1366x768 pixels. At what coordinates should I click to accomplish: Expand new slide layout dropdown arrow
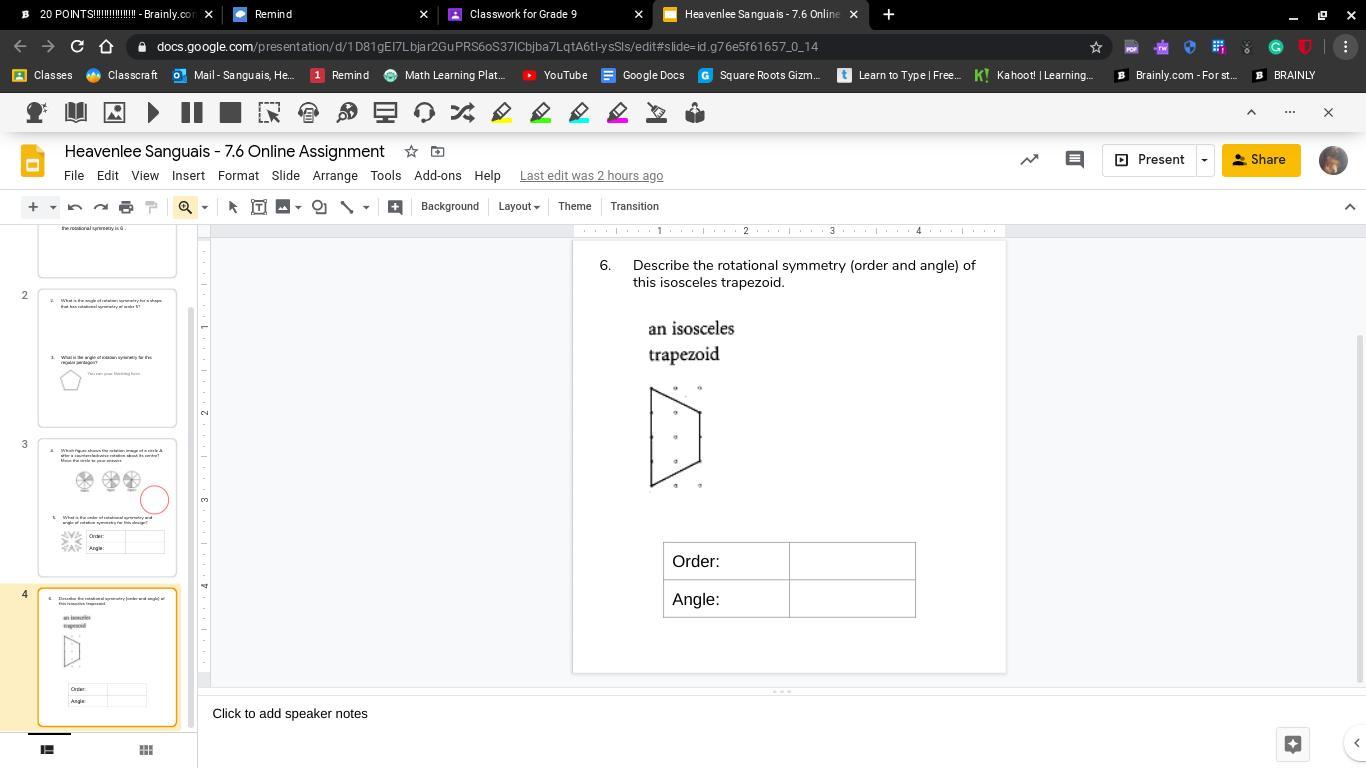53,207
